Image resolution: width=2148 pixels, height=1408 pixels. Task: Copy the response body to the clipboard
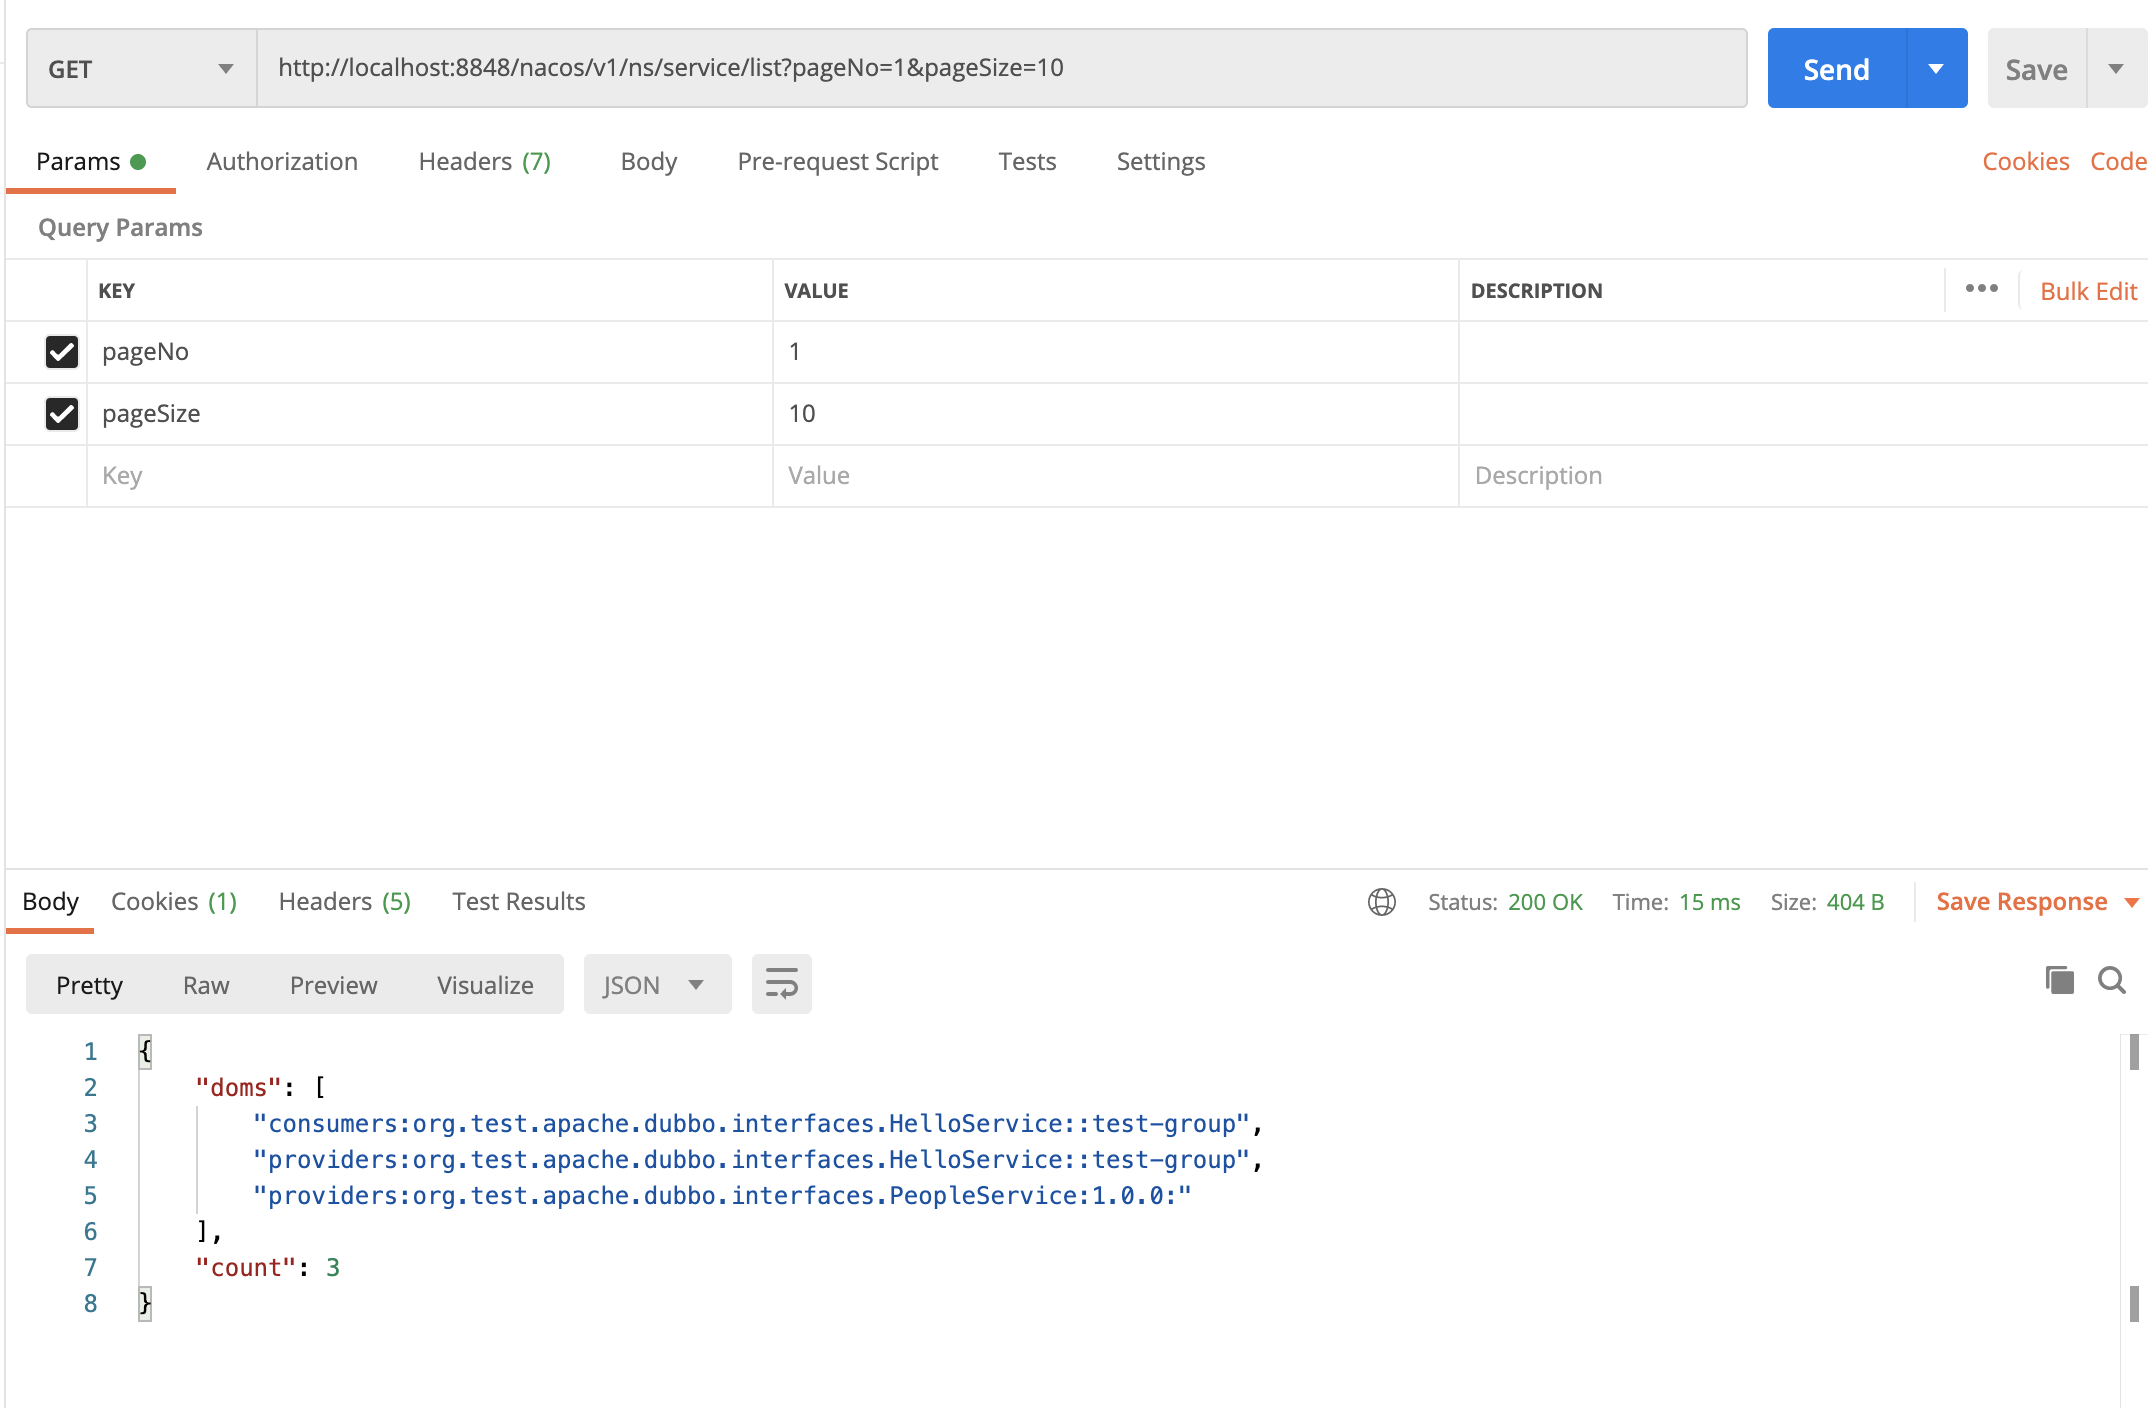click(x=2059, y=981)
